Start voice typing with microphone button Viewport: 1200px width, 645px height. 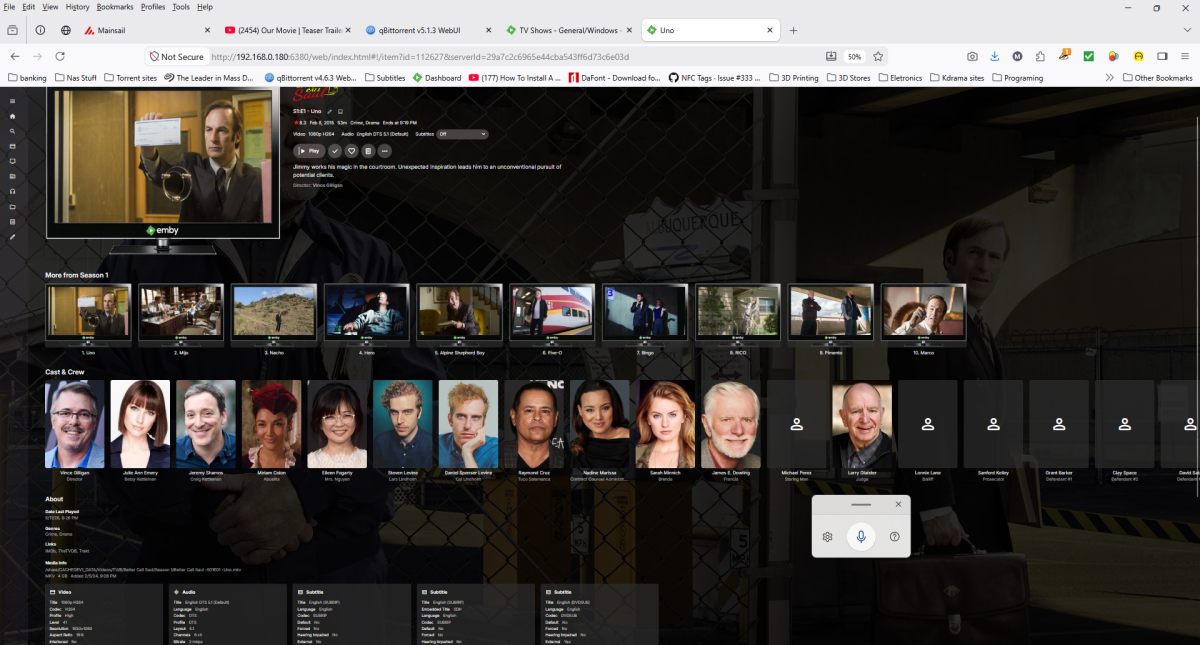pos(860,537)
